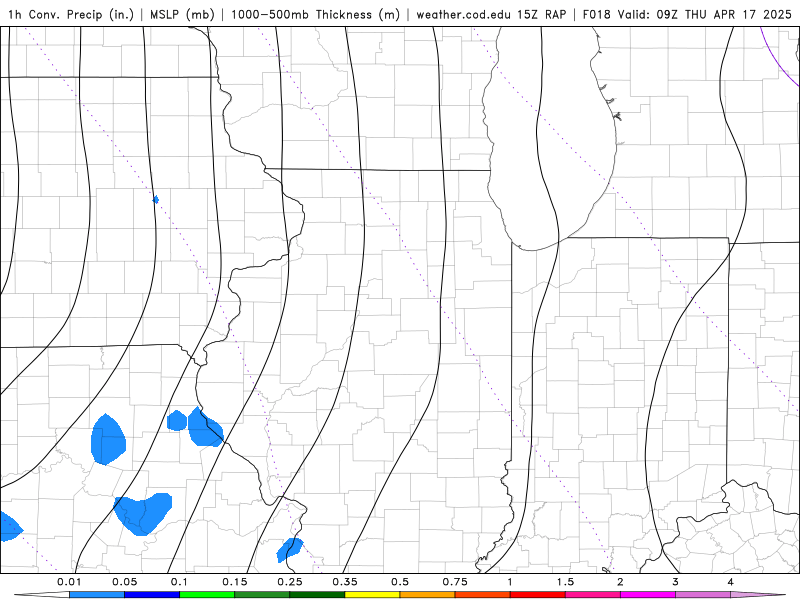The height and width of the screenshot is (600, 800).
Task: Click the 'MSLP (mb)' title label
Action: click(x=182, y=14)
